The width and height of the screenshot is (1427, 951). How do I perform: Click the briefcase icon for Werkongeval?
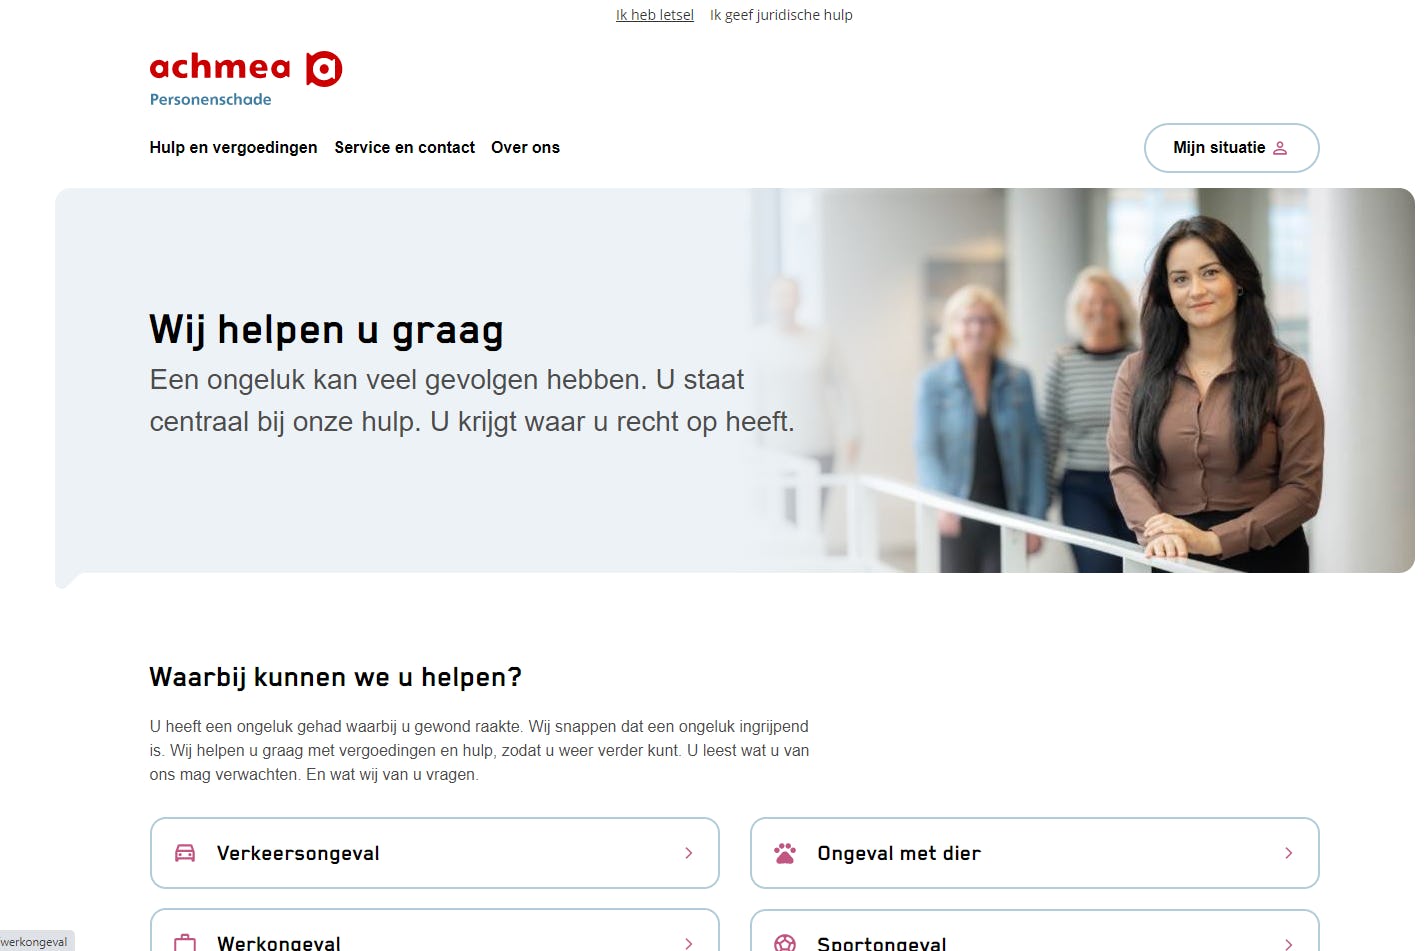tap(185, 943)
